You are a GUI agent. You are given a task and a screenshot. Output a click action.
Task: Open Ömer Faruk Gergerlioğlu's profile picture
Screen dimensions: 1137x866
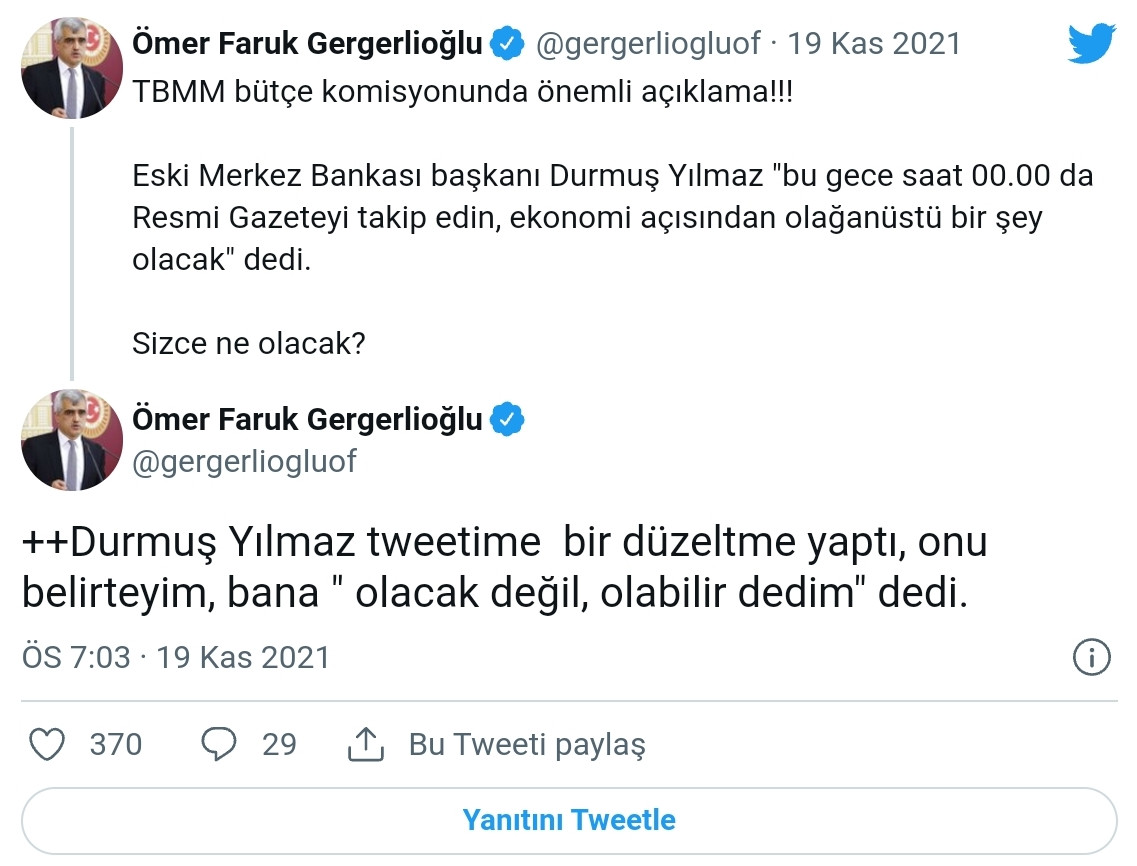click(71, 68)
